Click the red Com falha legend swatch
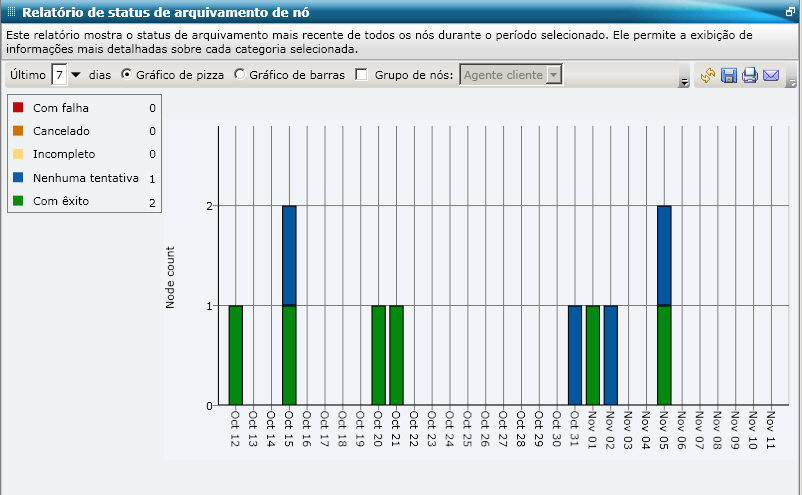Screen dimensions: 802x495 click(18, 107)
